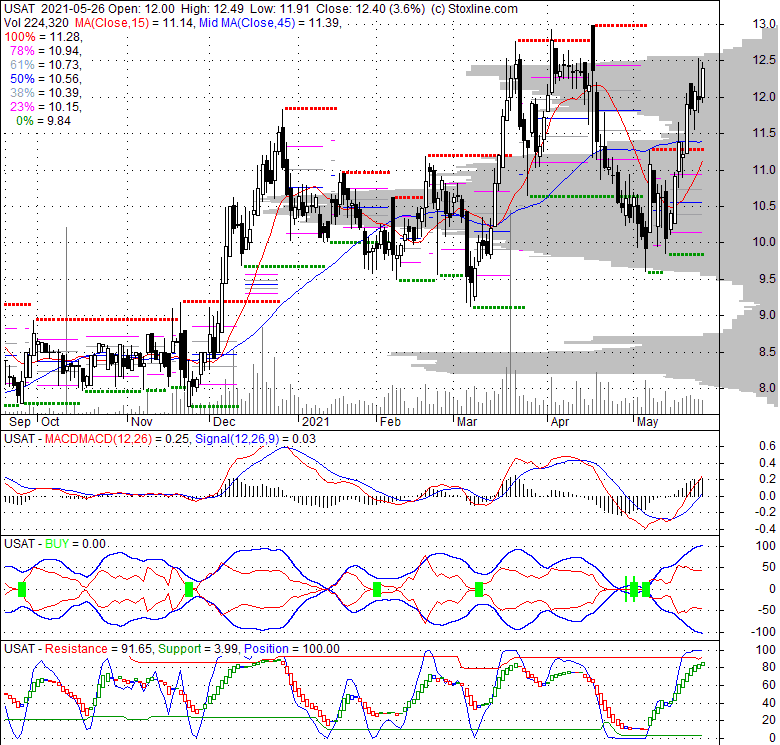Select the 'Mid MA(Close,45) = 11.39' legend
Viewport: 780px width, 745px height.
[270, 23]
